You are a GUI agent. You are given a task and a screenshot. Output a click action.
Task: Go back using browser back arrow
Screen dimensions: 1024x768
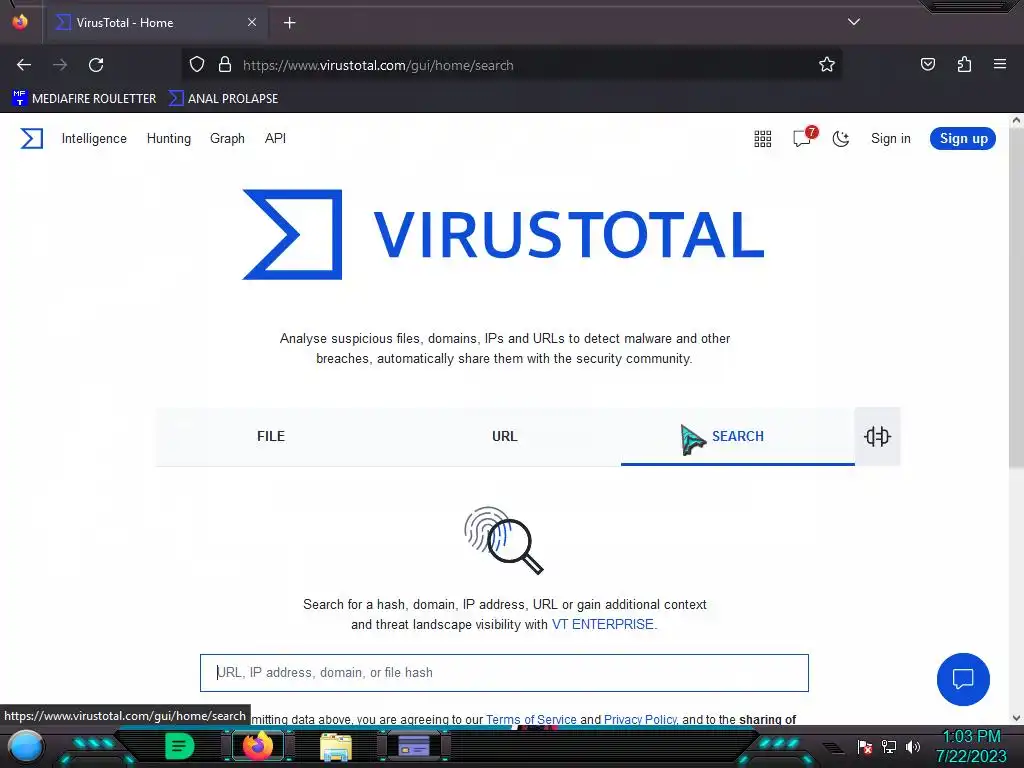(x=24, y=65)
